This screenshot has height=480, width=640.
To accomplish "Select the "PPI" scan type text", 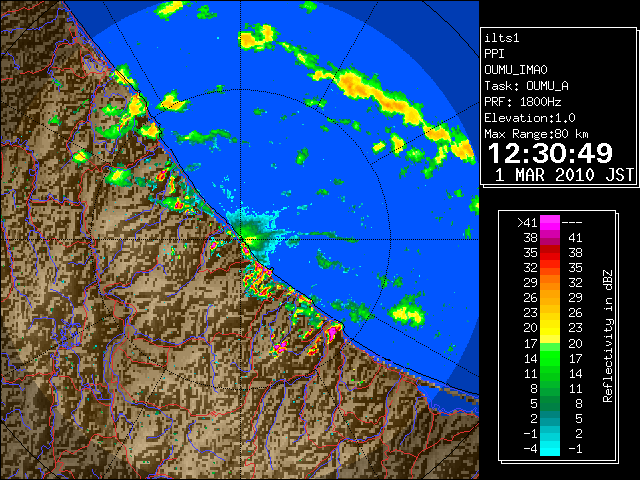I will point(494,54).
